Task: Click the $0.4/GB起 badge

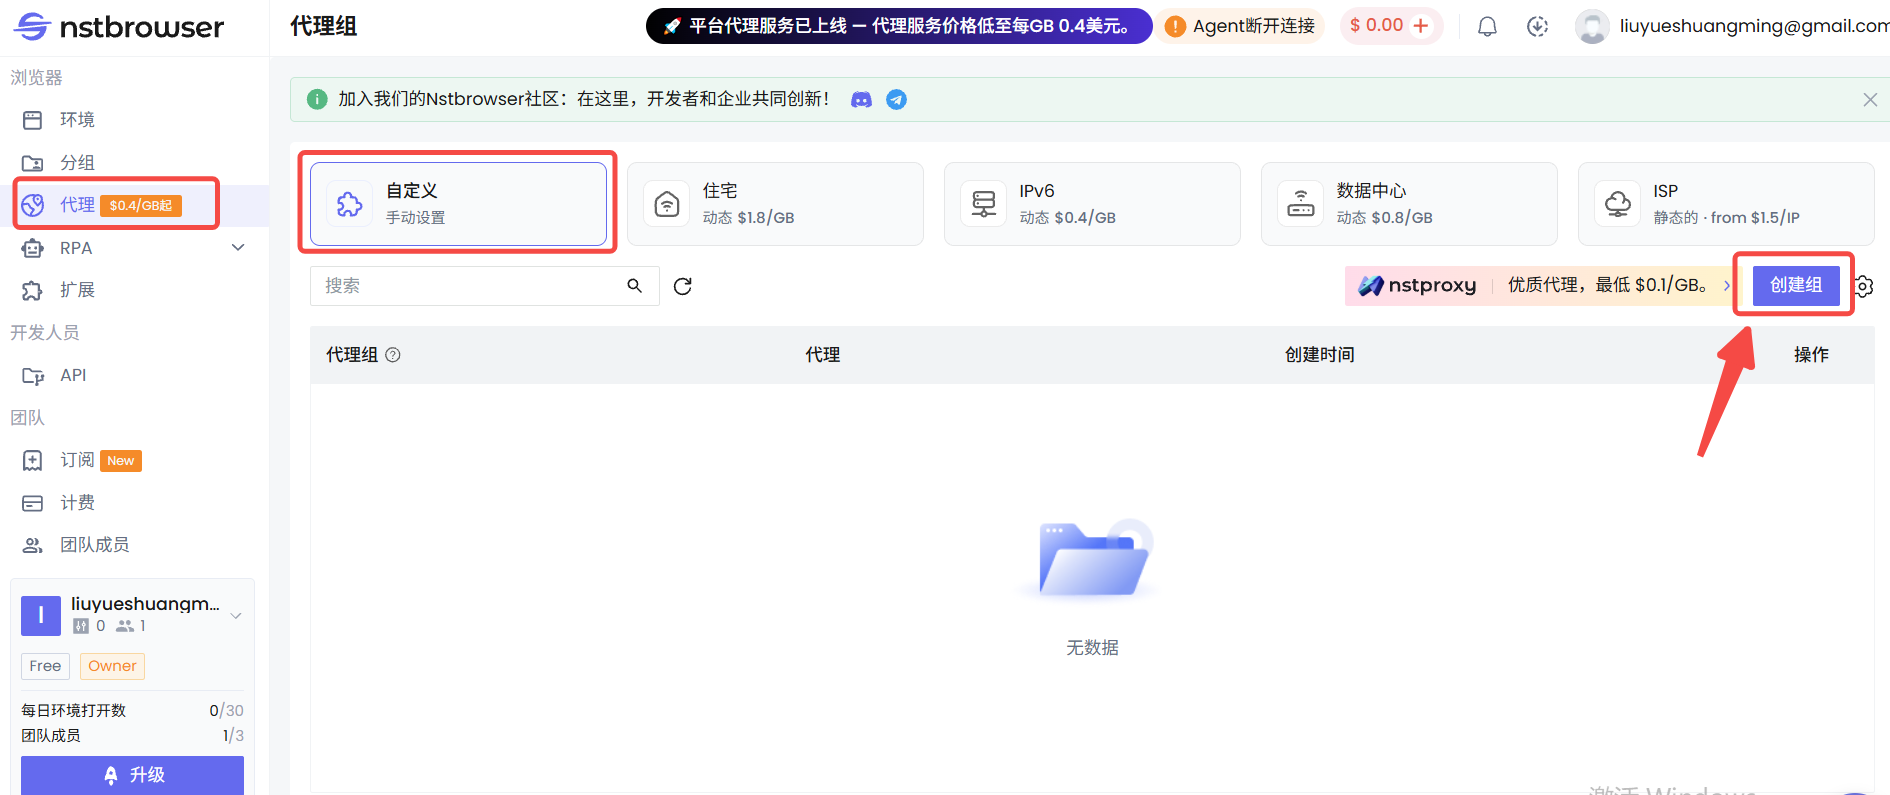Action: coord(141,205)
